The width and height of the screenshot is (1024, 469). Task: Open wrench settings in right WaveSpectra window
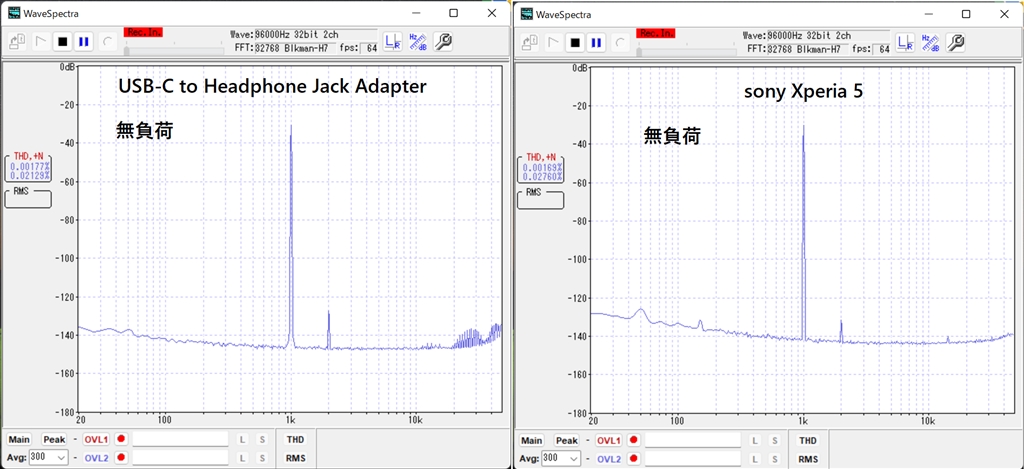[955, 42]
